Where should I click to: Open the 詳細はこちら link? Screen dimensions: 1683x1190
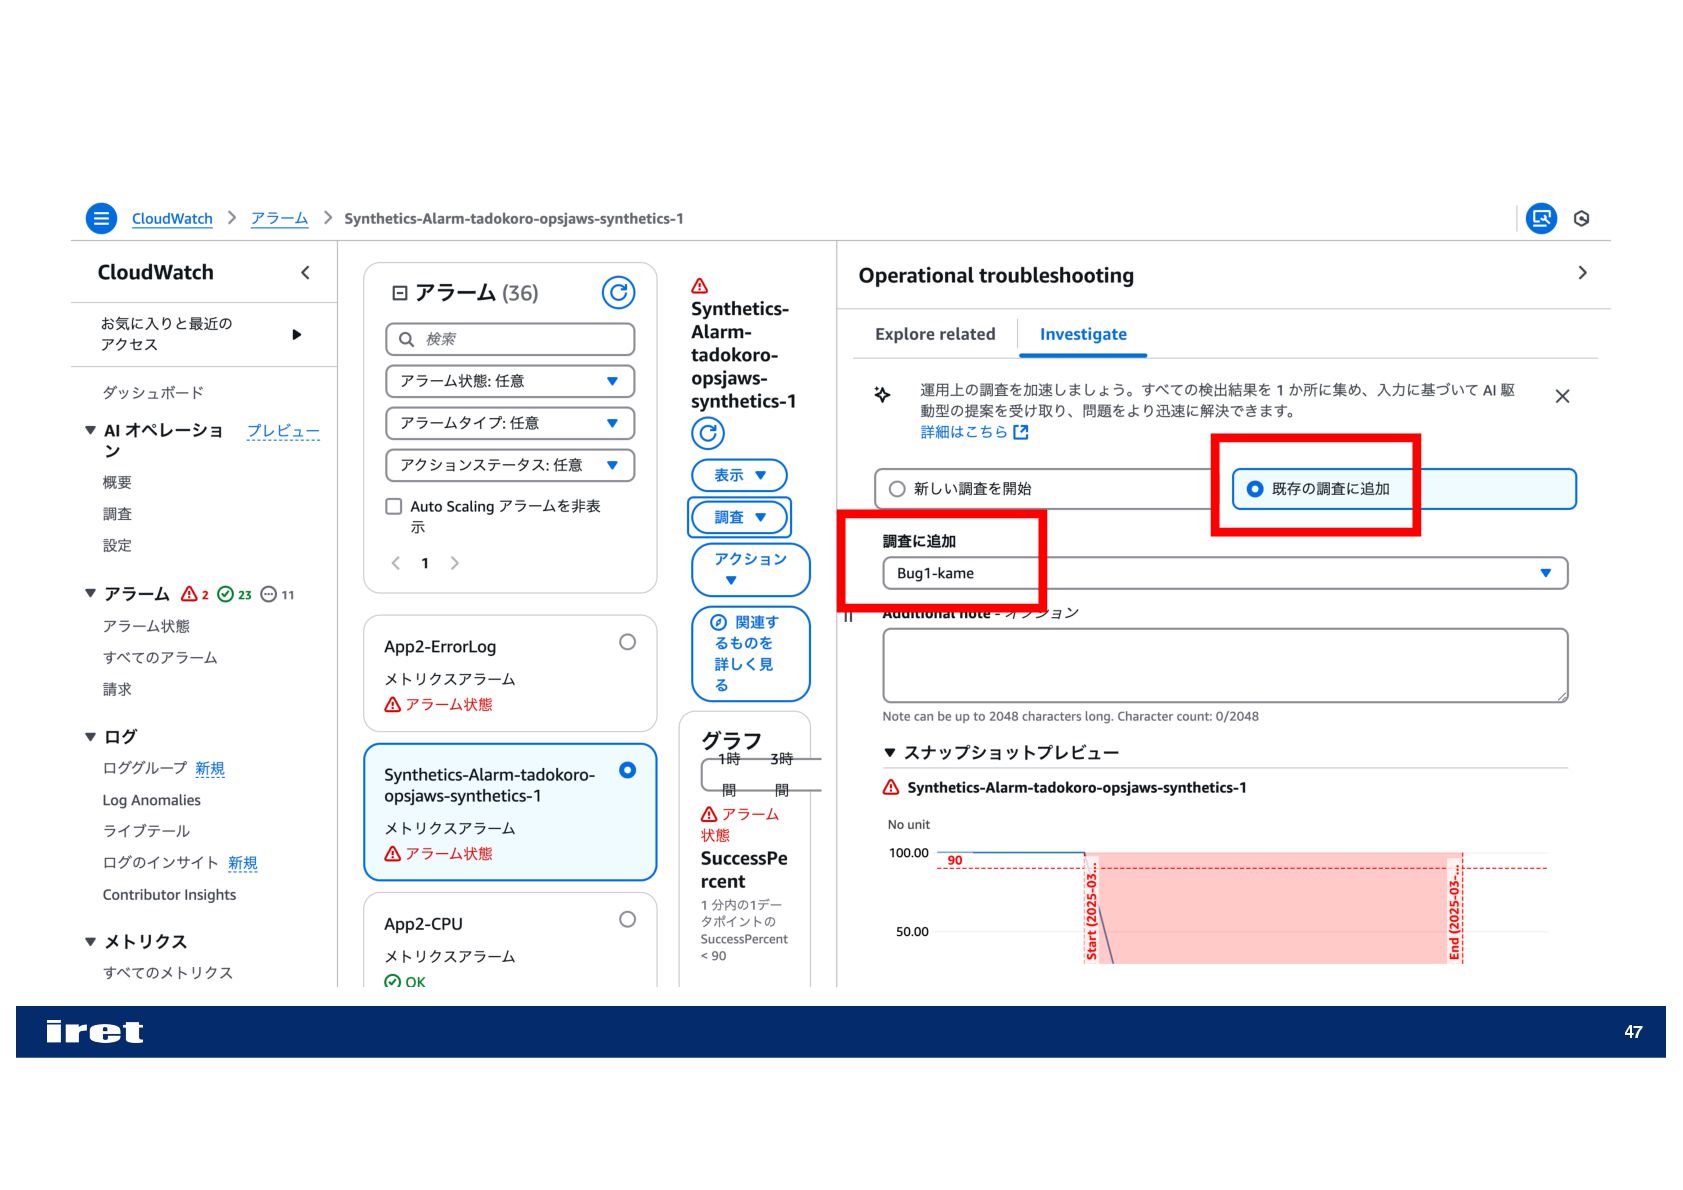964,432
